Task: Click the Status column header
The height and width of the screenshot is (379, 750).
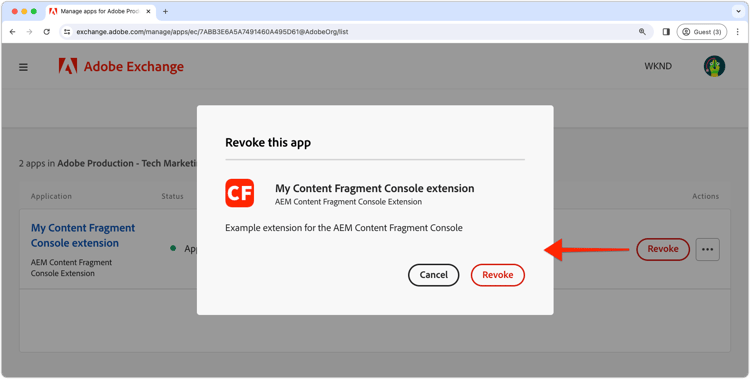Action: (172, 196)
